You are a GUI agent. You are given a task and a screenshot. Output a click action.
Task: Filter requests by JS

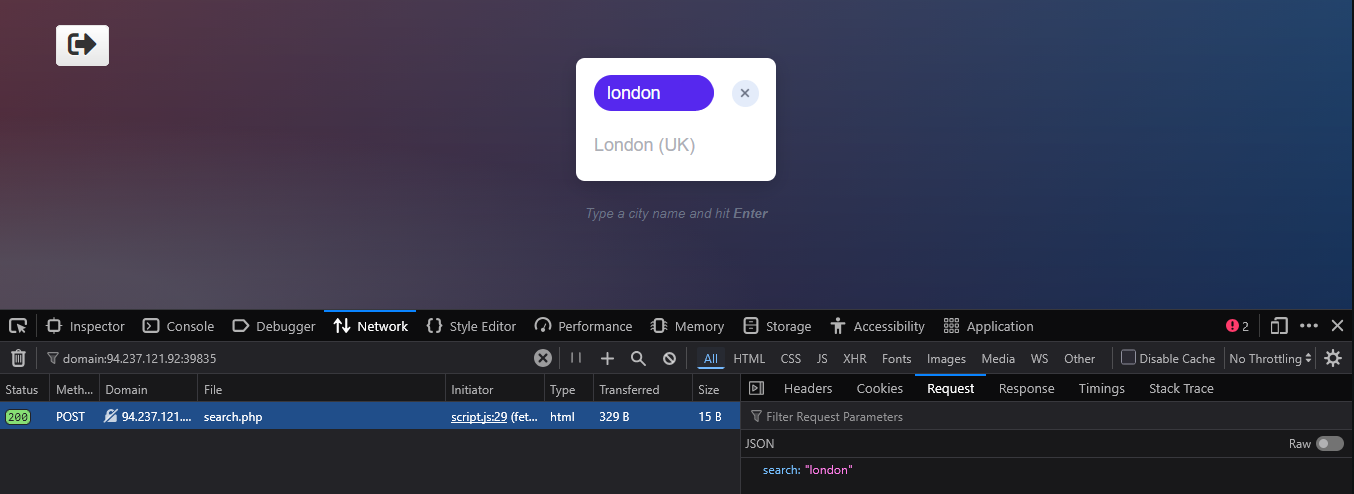click(822, 358)
